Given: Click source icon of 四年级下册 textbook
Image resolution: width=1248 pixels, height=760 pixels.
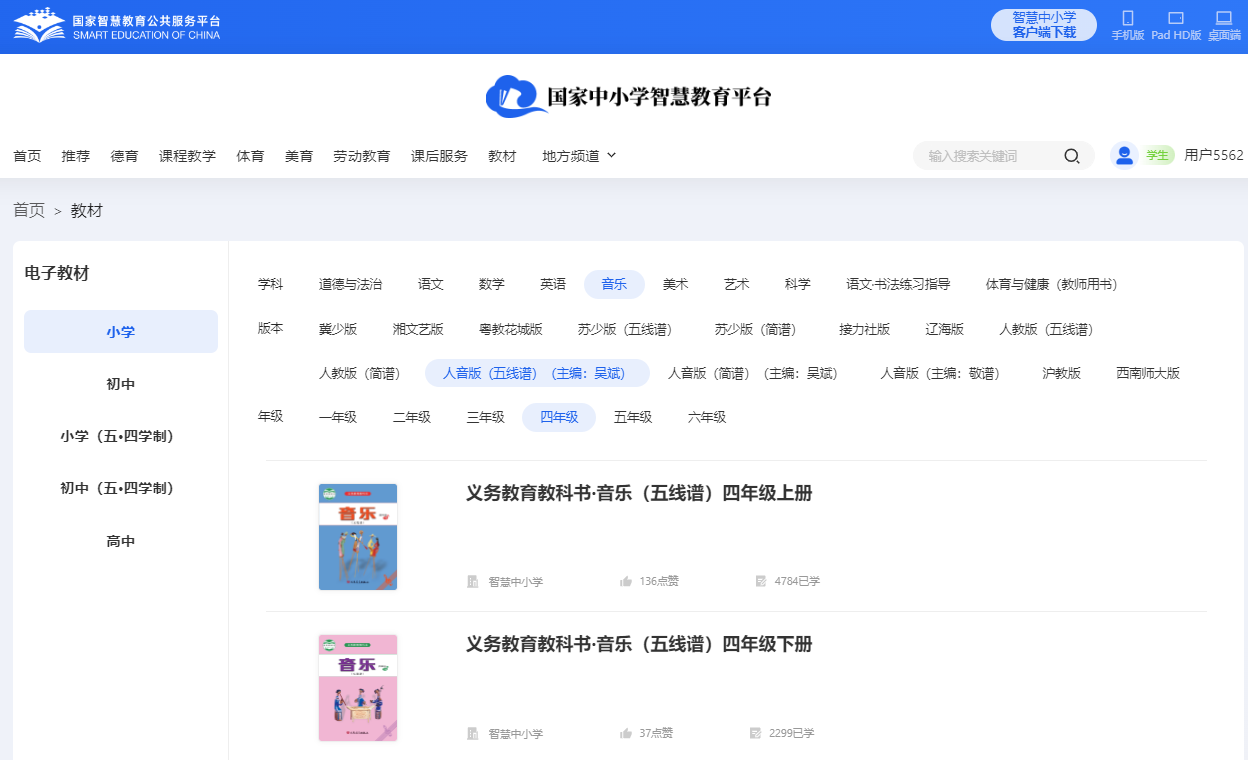Looking at the screenshot, I should (473, 733).
